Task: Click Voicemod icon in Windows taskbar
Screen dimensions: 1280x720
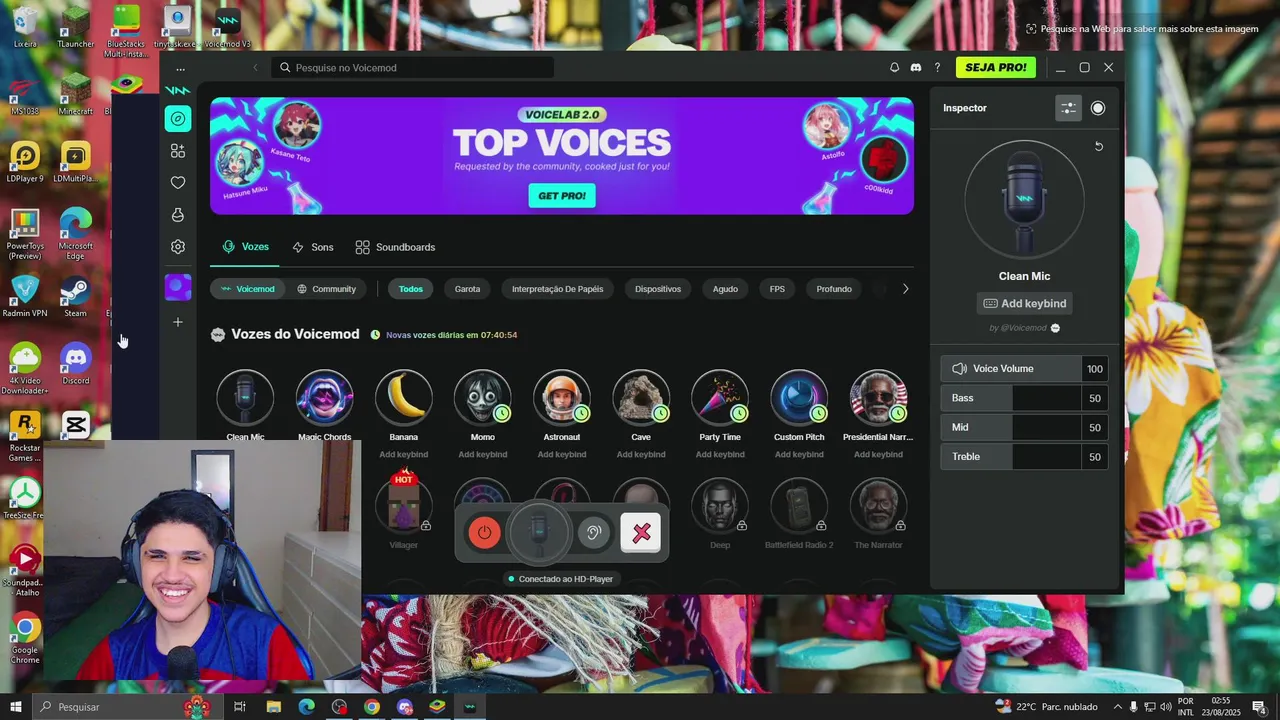Action: click(x=469, y=707)
